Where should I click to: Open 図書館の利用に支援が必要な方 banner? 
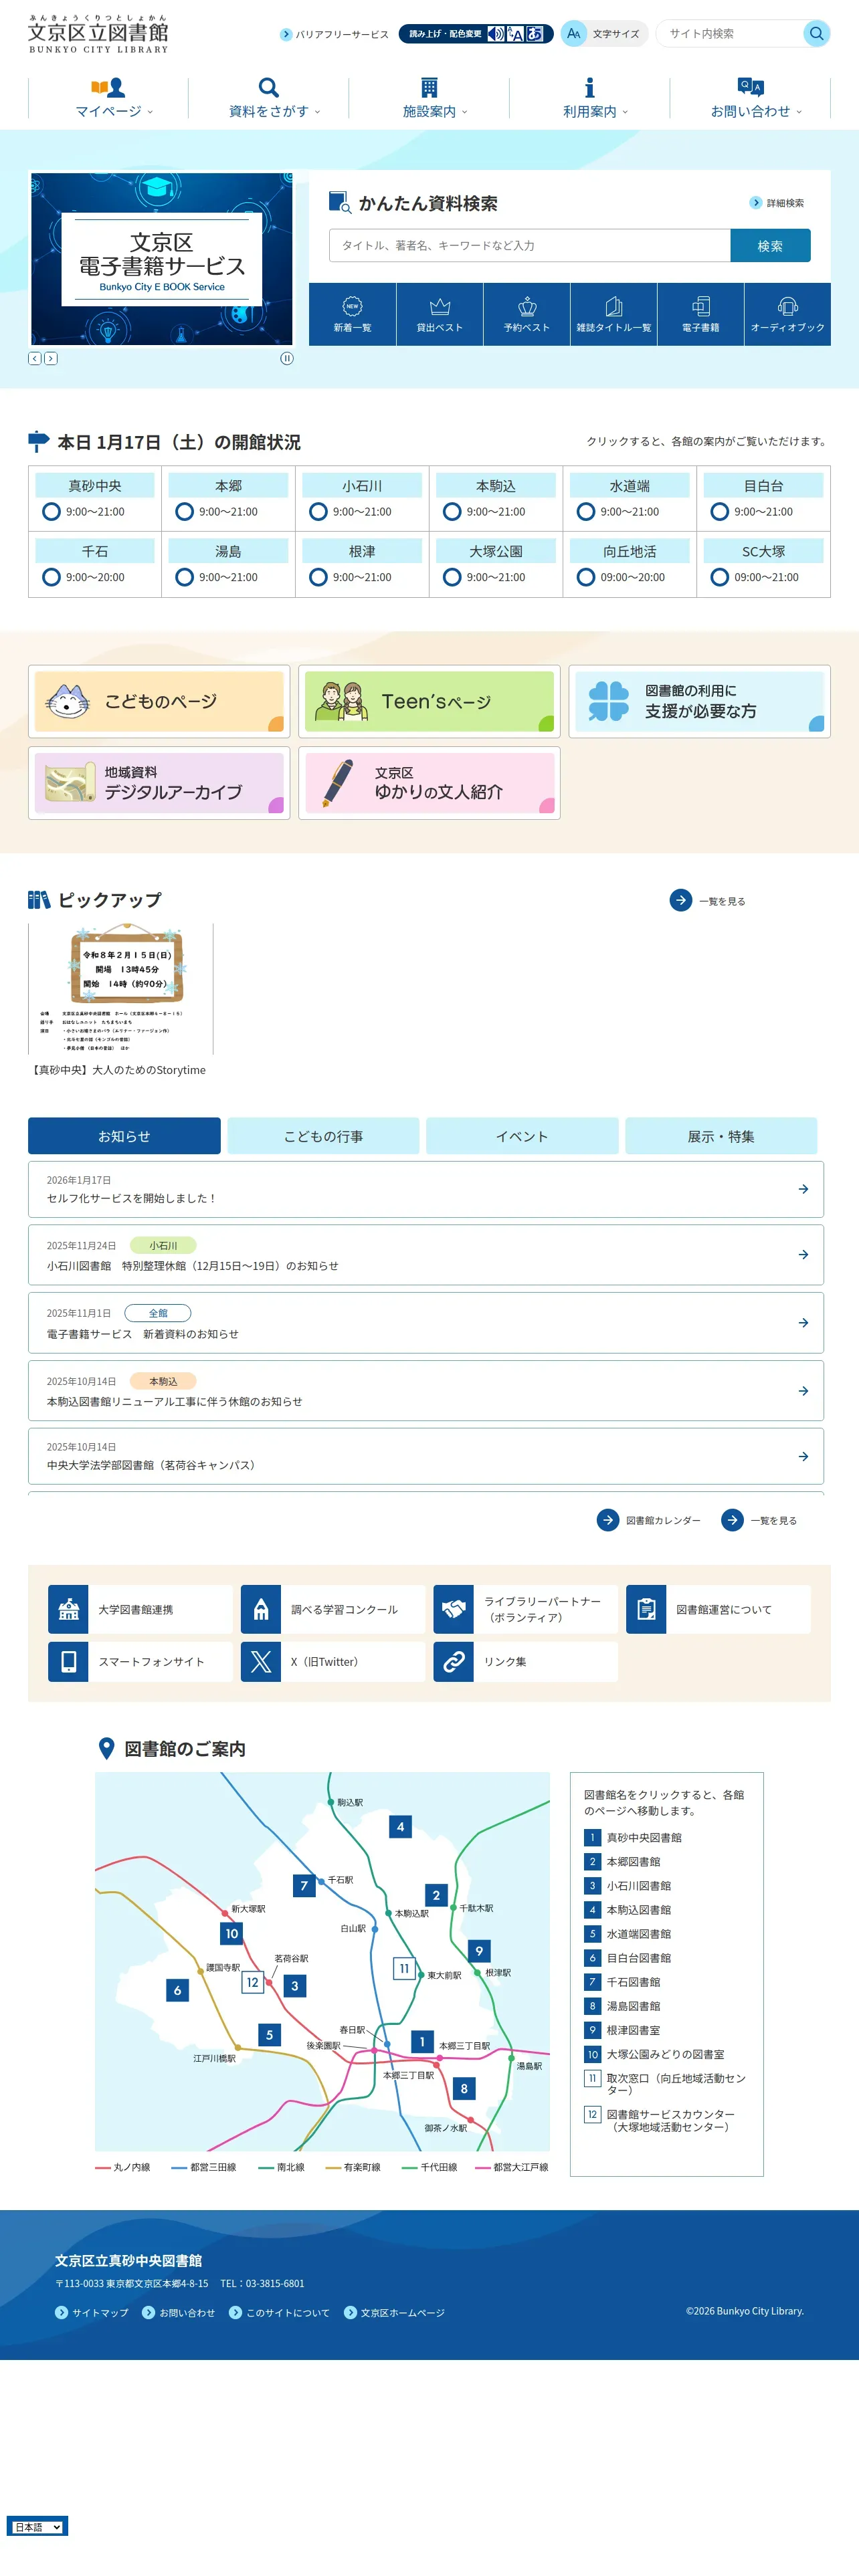click(x=699, y=701)
